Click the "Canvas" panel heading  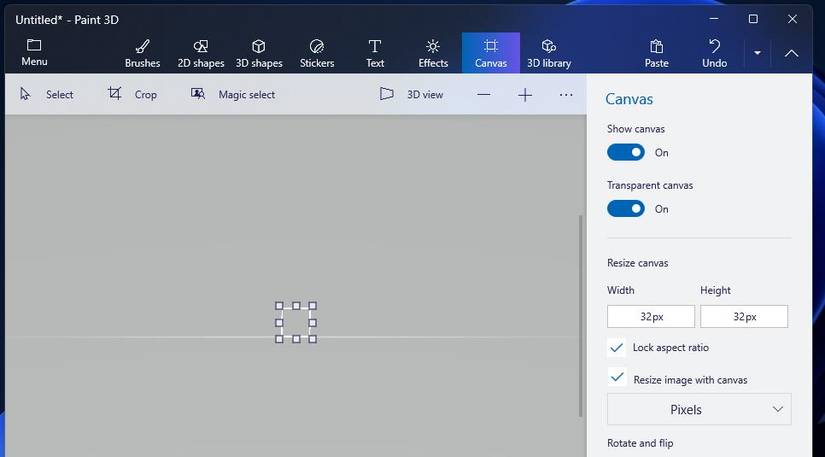(629, 99)
